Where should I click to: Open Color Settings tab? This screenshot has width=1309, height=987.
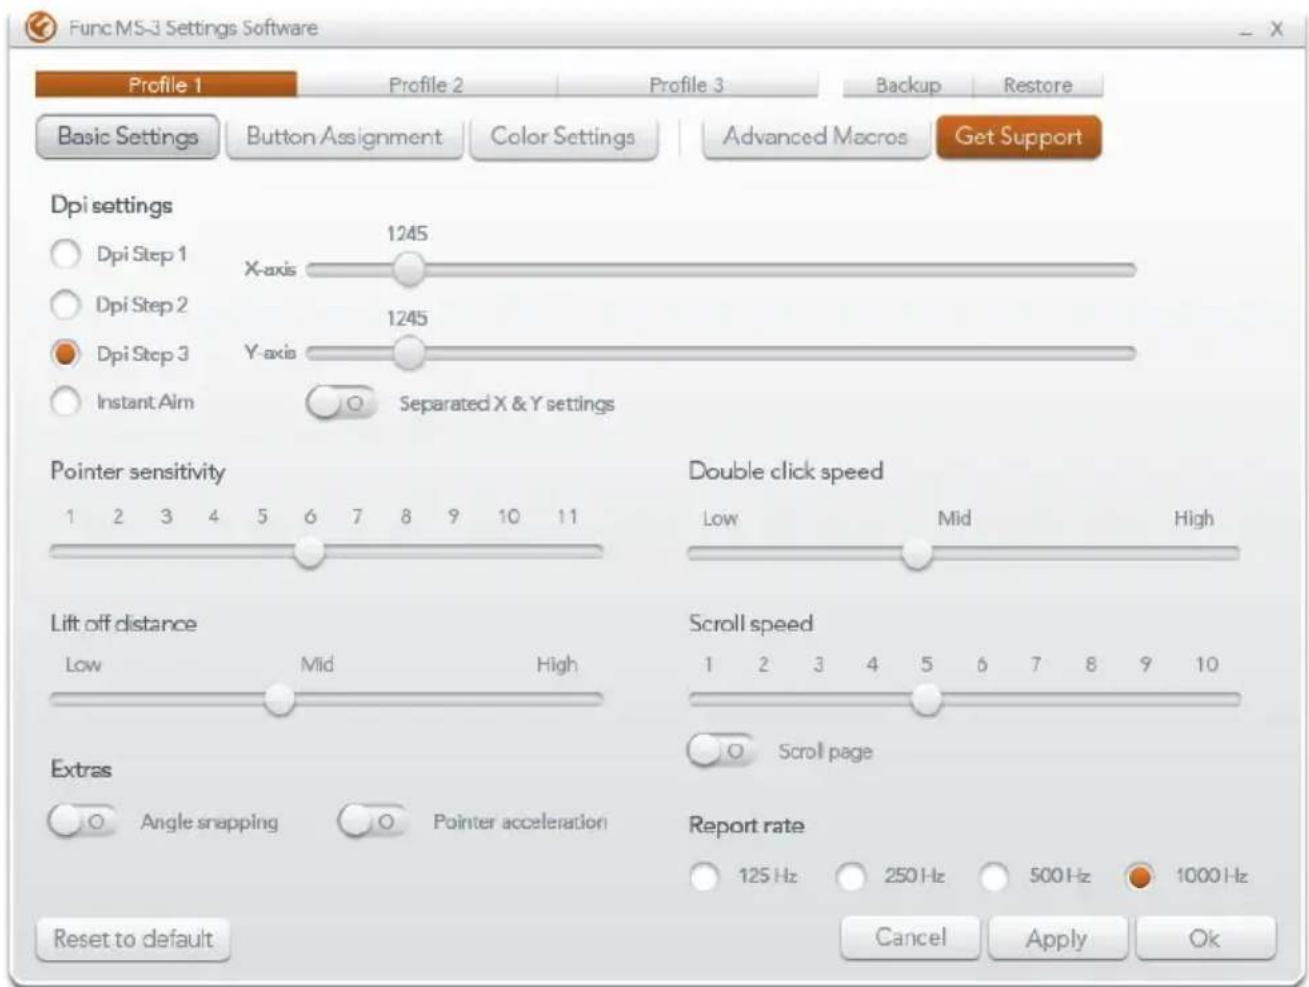[563, 137]
